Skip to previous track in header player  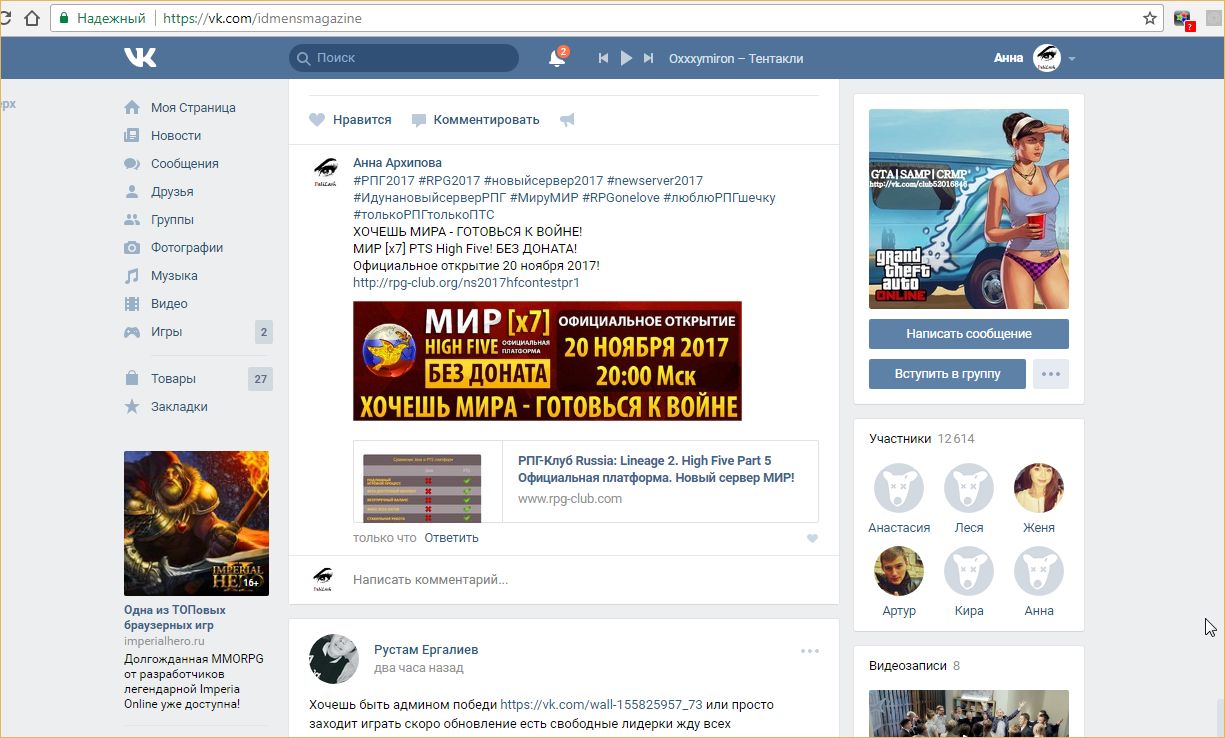pos(603,59)
